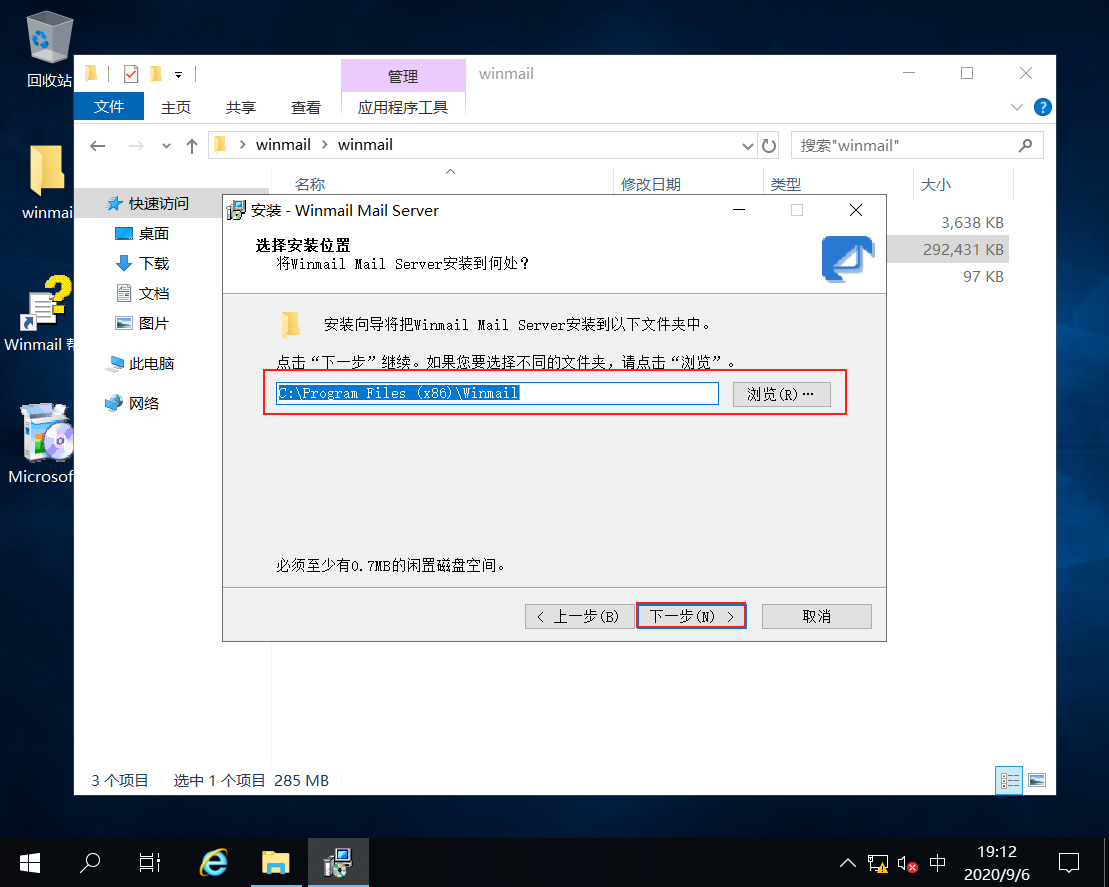Open Task View from the taskbar
This screenshot has width=1109, height=887.
(149, 862)
